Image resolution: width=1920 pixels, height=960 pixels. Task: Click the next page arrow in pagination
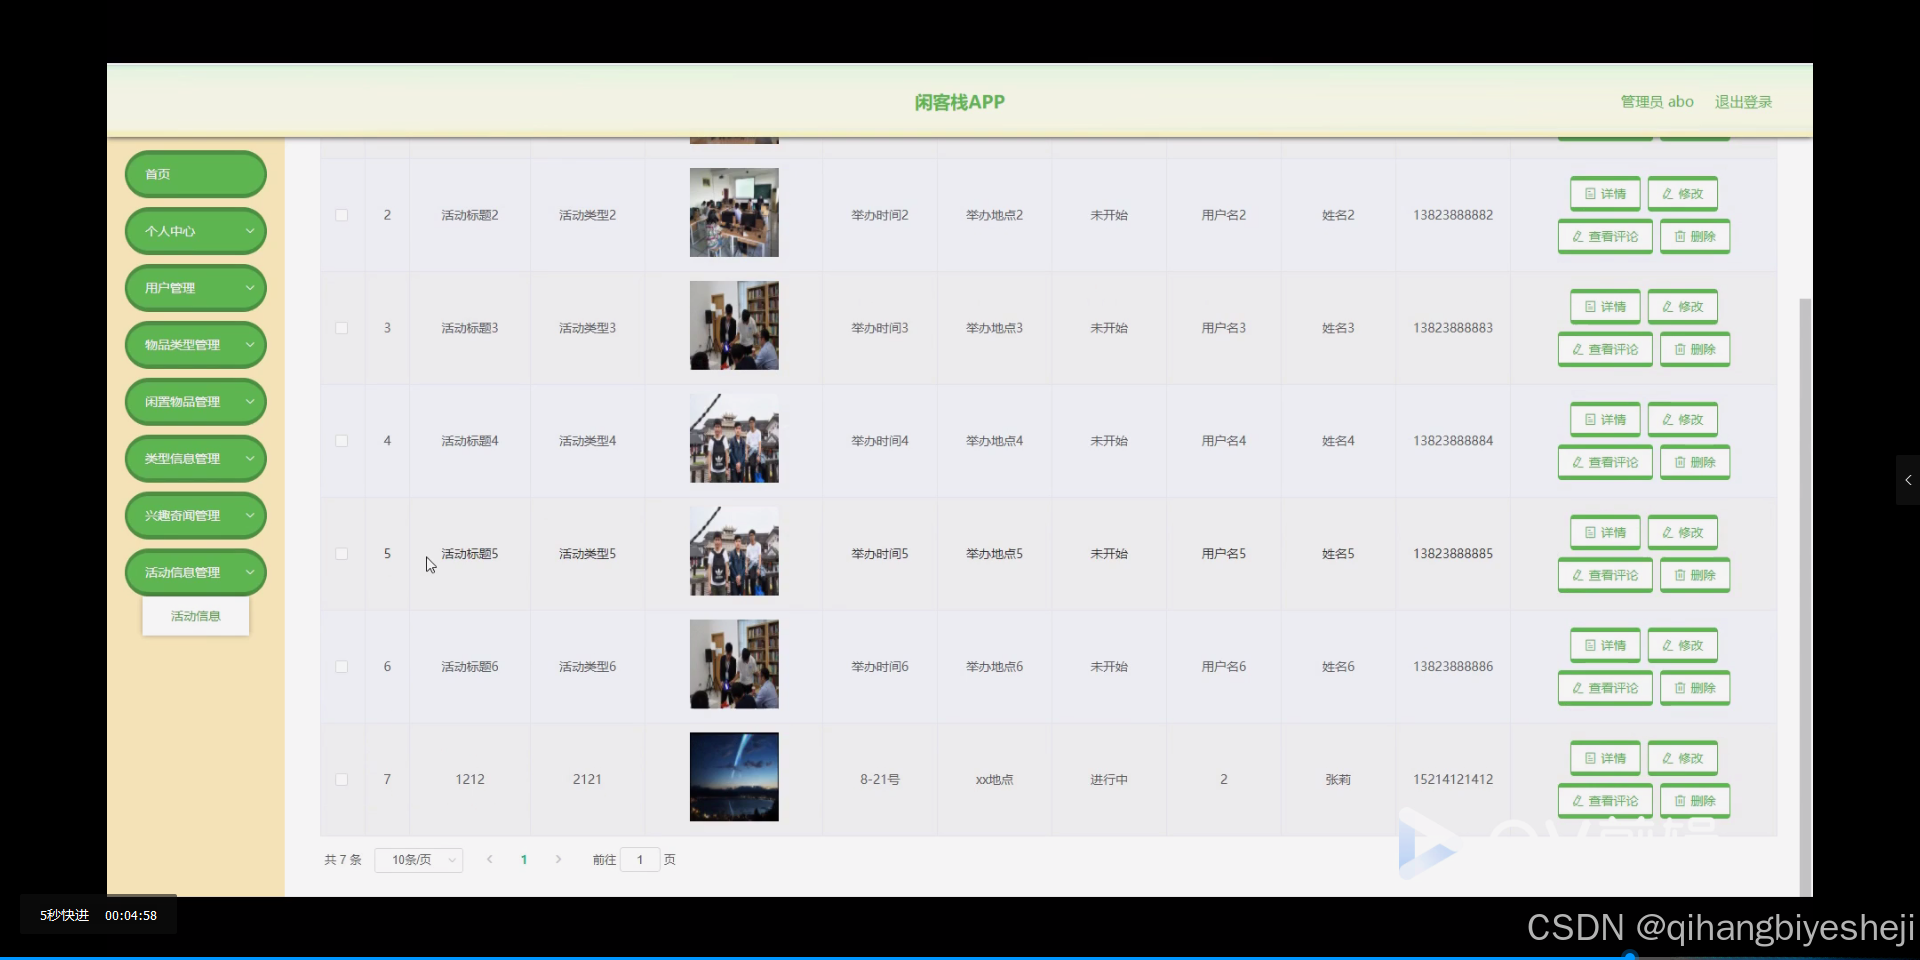(x=558, y=859)
